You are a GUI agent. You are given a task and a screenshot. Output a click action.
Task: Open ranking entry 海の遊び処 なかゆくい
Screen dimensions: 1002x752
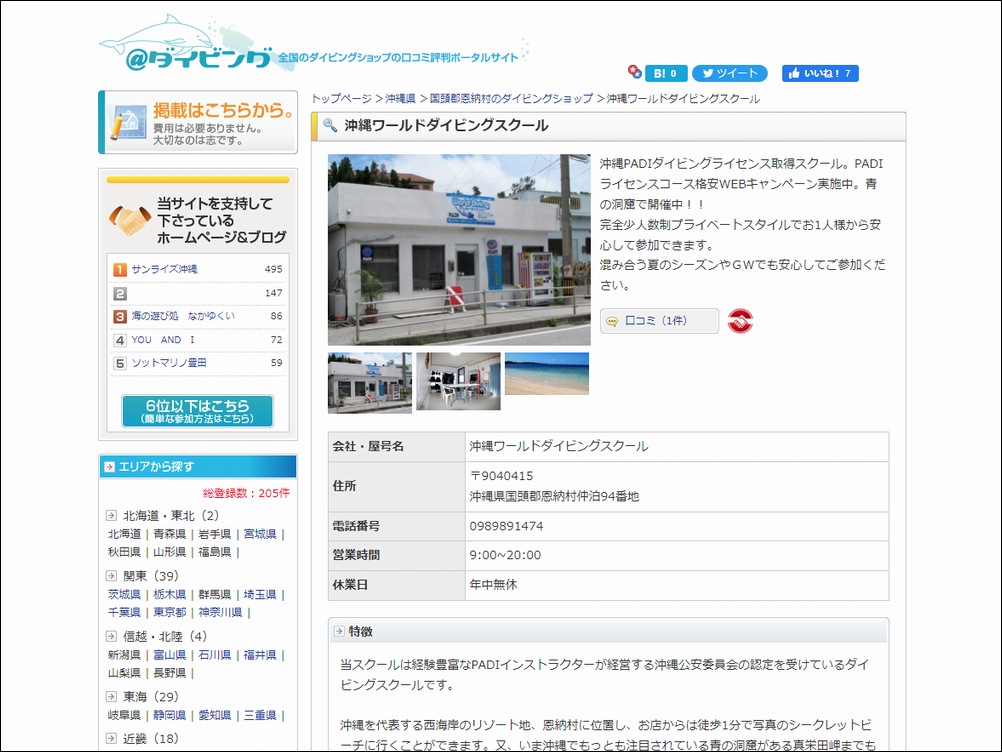coord(183,316)
